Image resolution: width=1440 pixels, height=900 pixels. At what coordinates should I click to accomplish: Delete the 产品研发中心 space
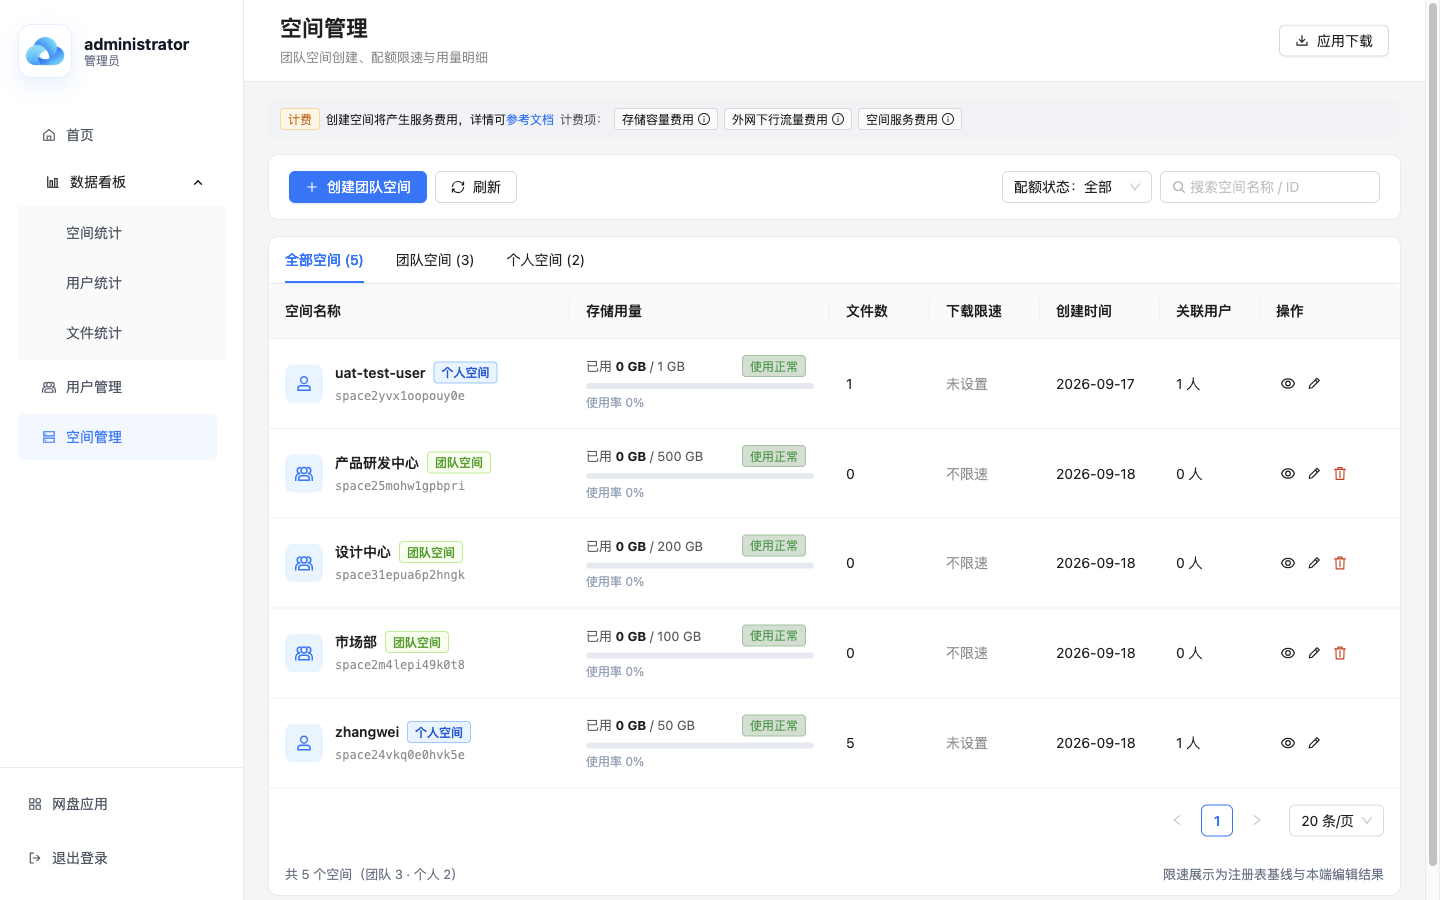point(1340,473)
